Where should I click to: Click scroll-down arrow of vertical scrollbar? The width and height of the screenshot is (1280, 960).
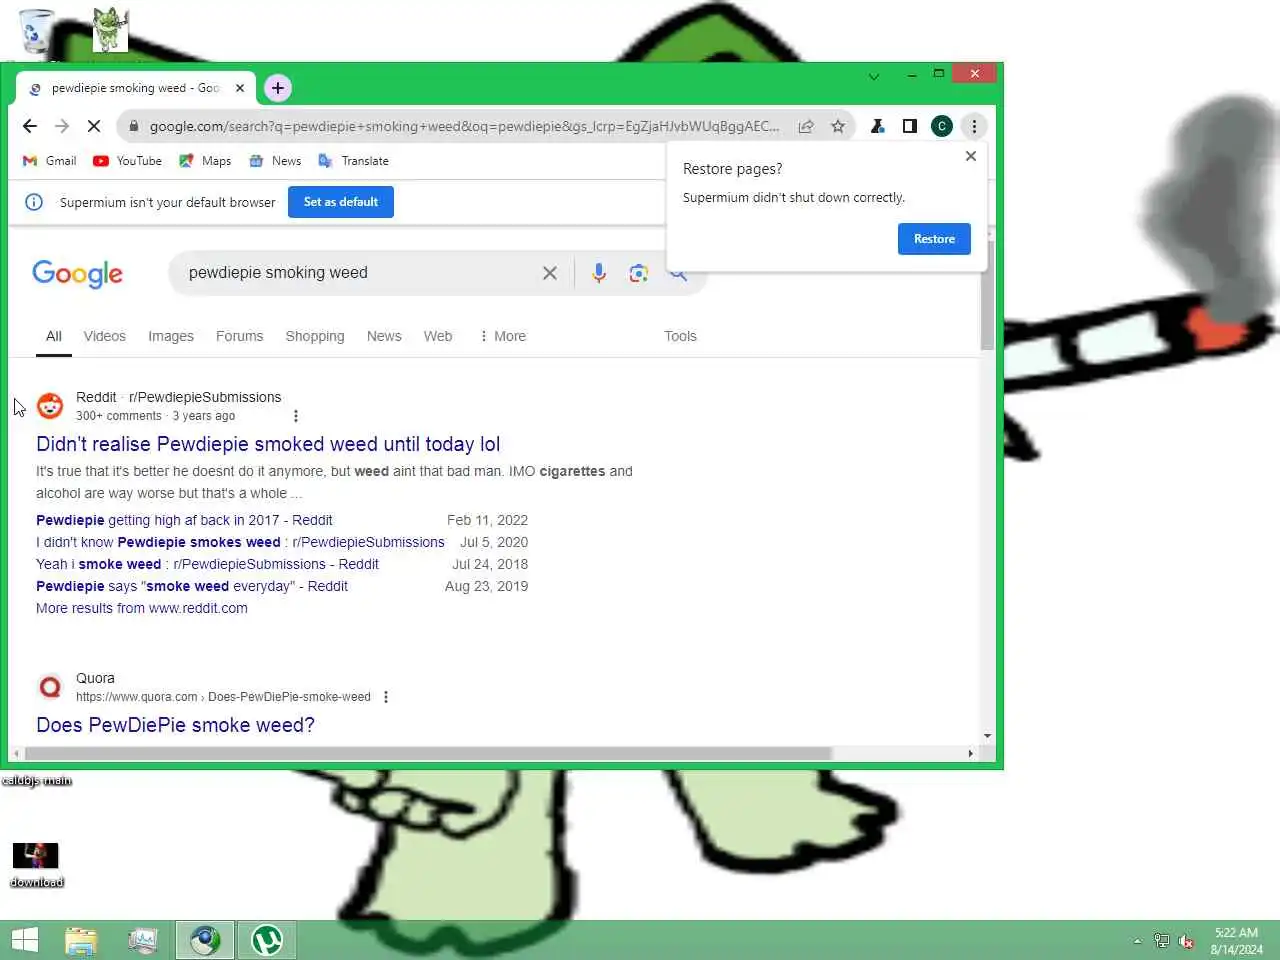[987, 736]
